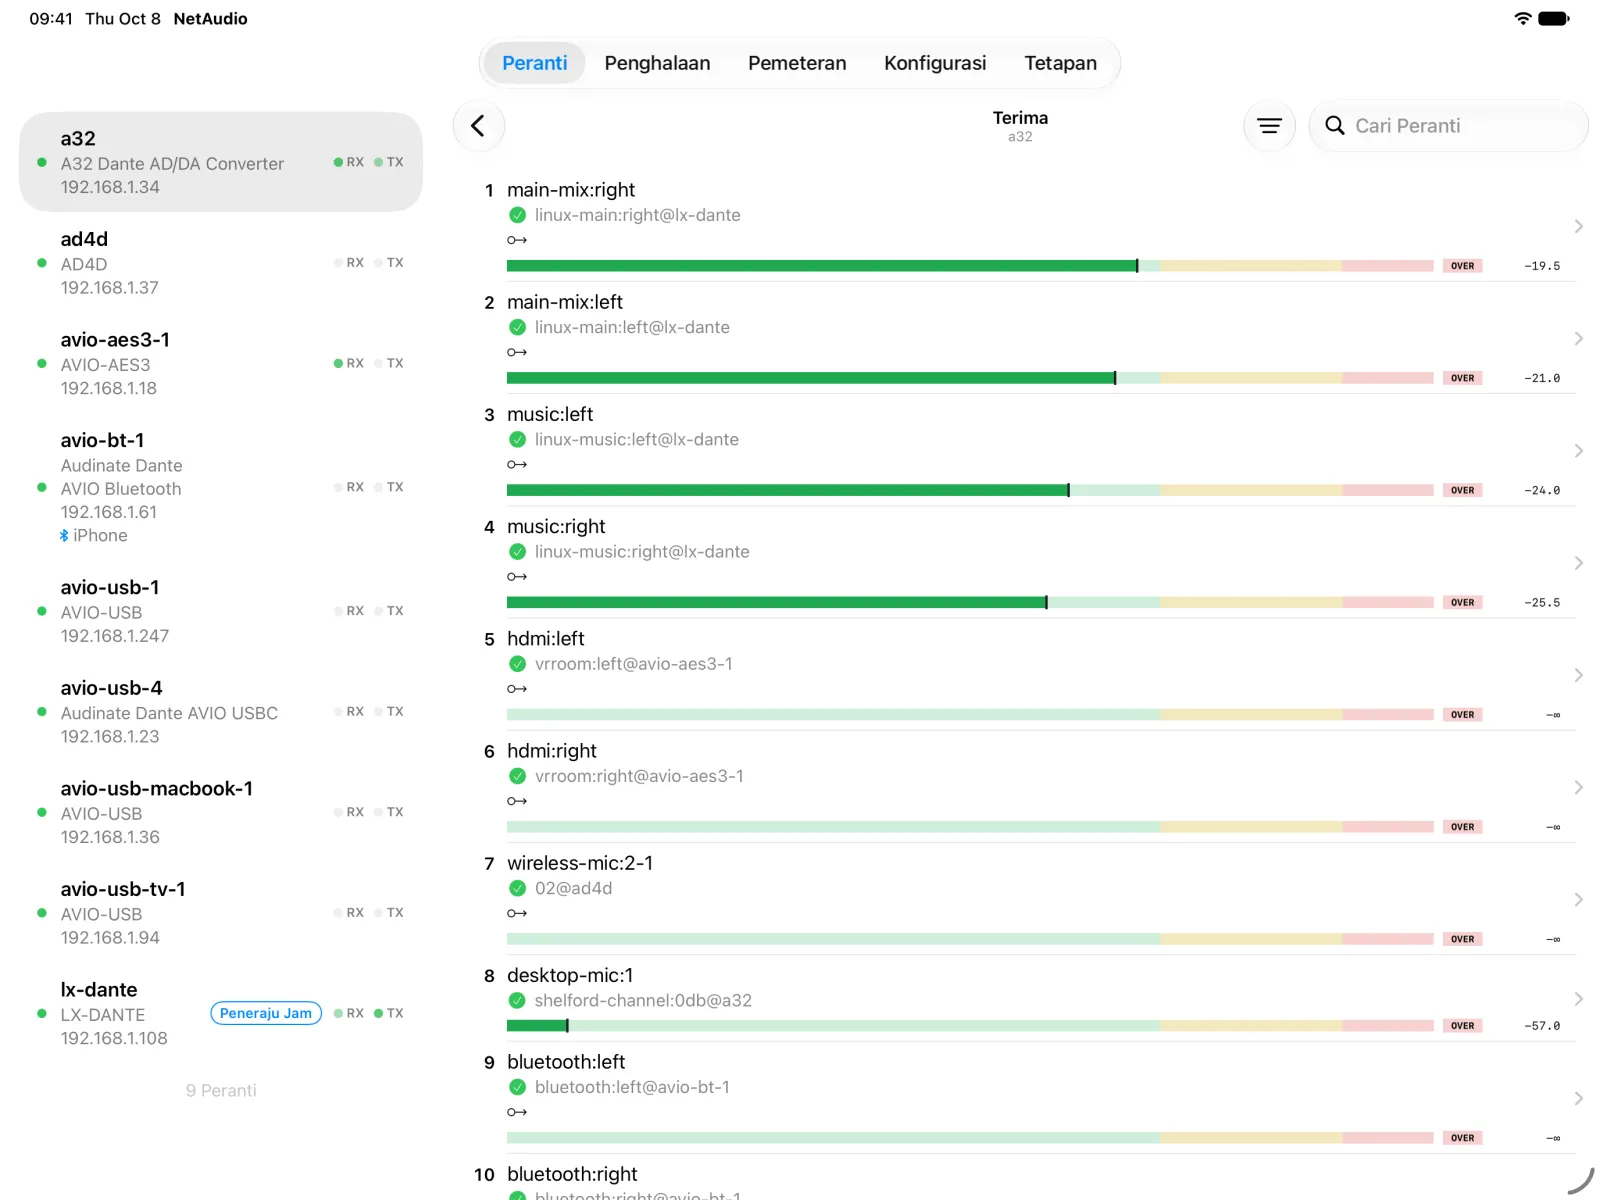
Task: Open the filter list icon
Action: 1269,126
